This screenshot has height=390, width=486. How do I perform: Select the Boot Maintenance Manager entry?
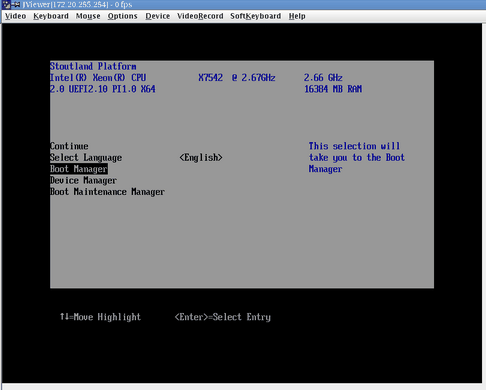[107, 192]
